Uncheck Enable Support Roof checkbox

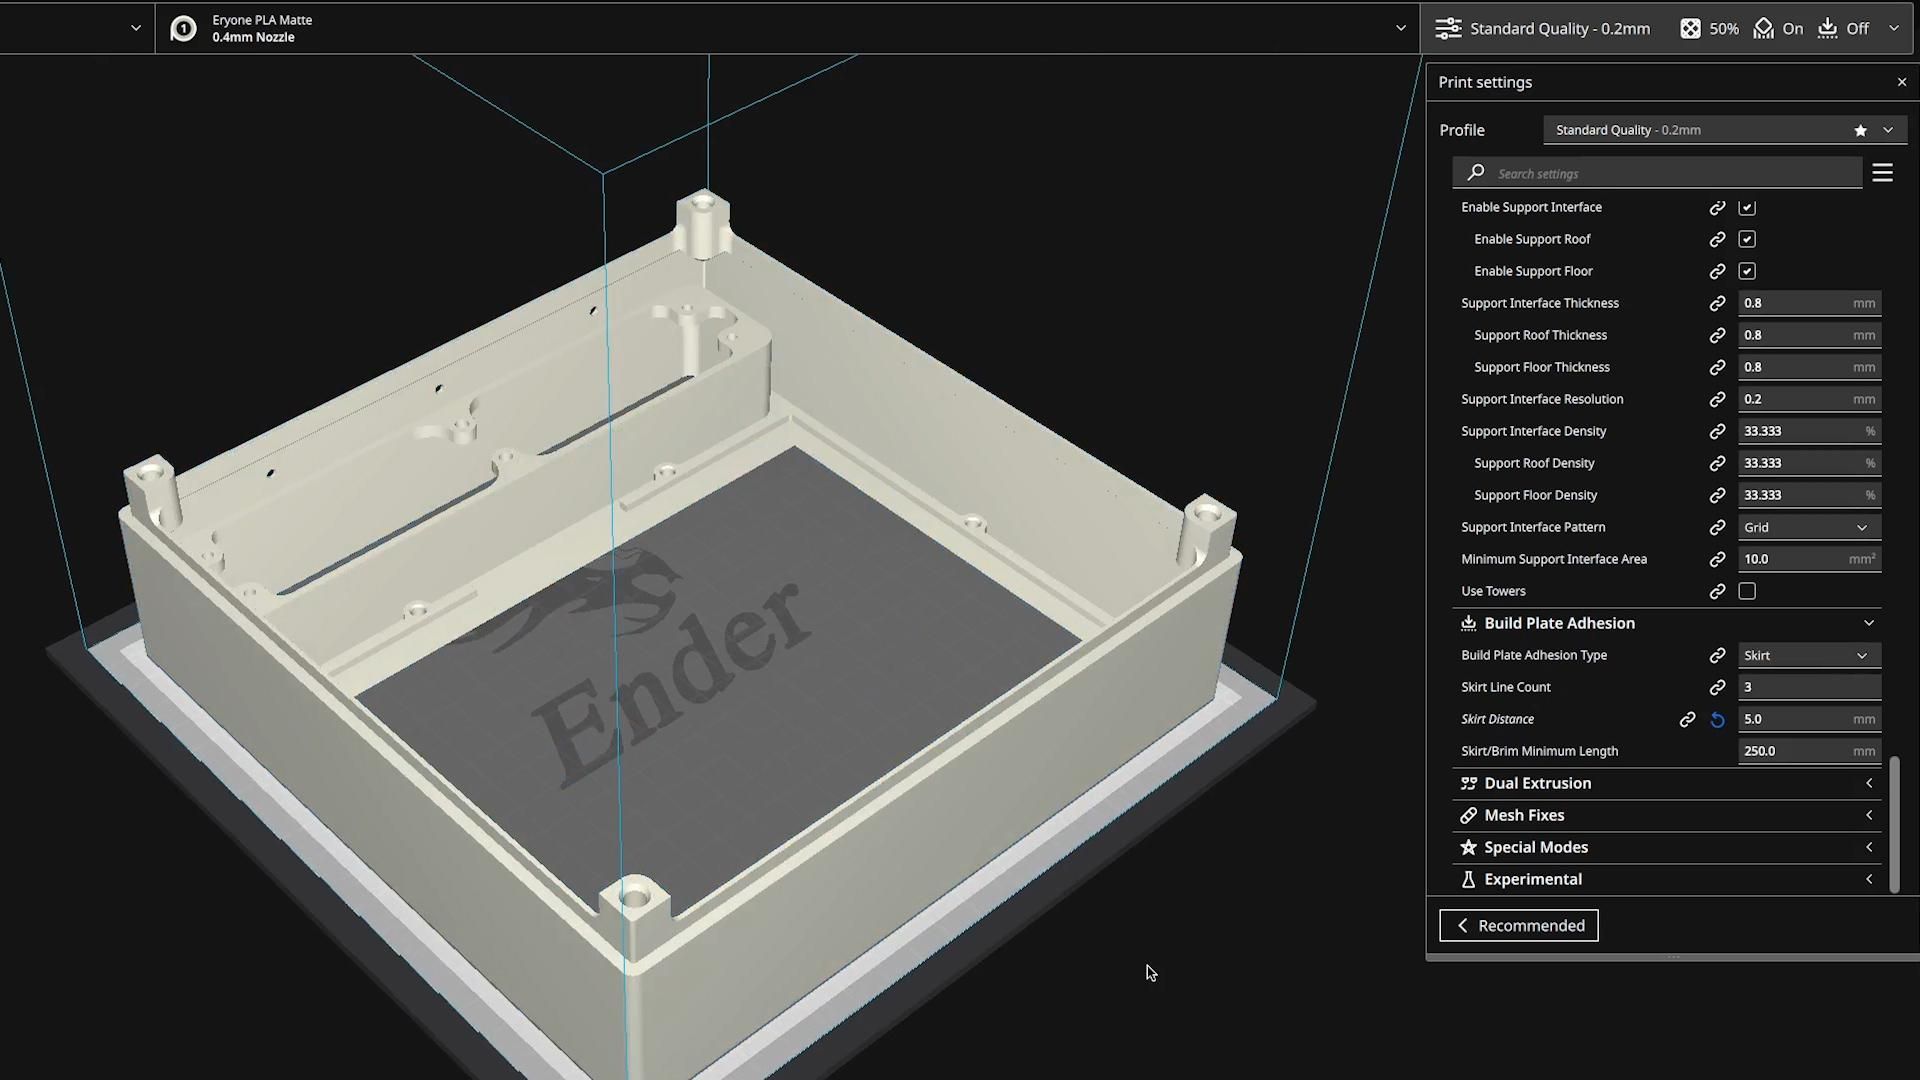[1747, 239]
